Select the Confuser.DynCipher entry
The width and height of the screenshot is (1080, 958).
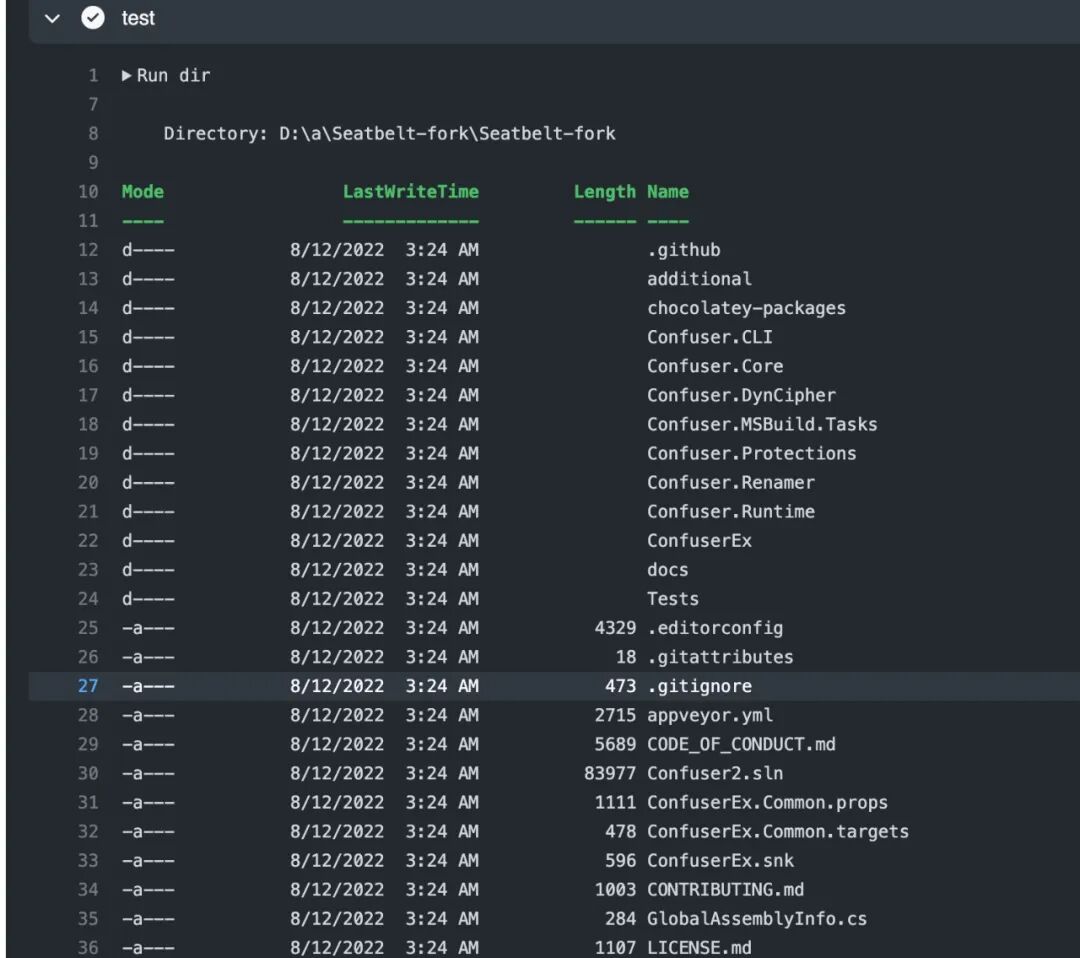(741, 396)
